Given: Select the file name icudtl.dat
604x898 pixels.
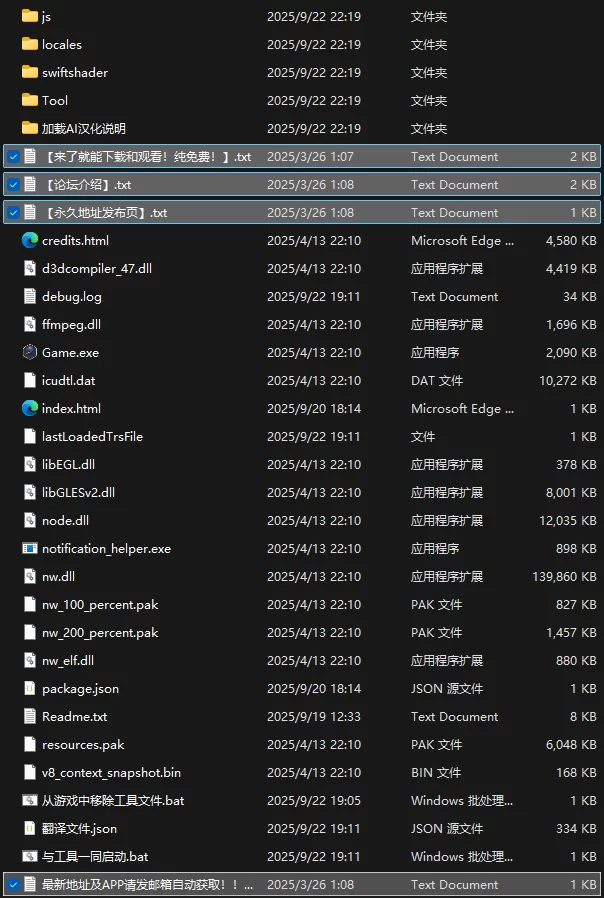Looking at the screenshot, I should point(68,380).
